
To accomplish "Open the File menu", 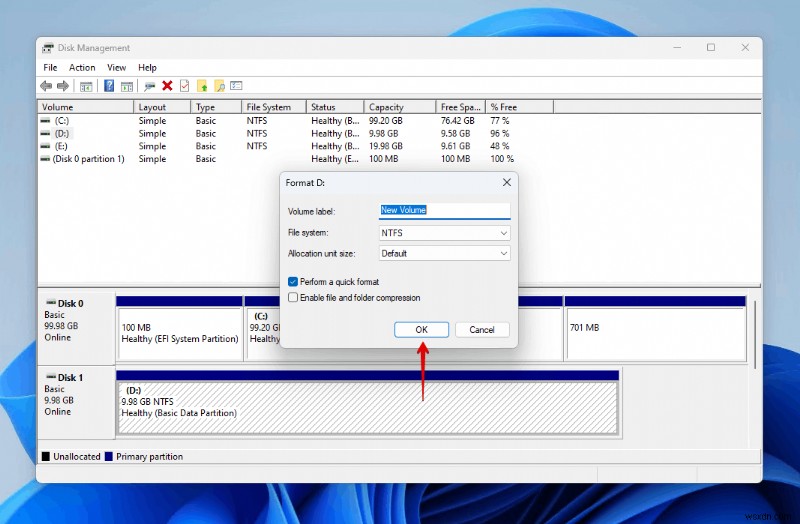I will pos(50,67).
